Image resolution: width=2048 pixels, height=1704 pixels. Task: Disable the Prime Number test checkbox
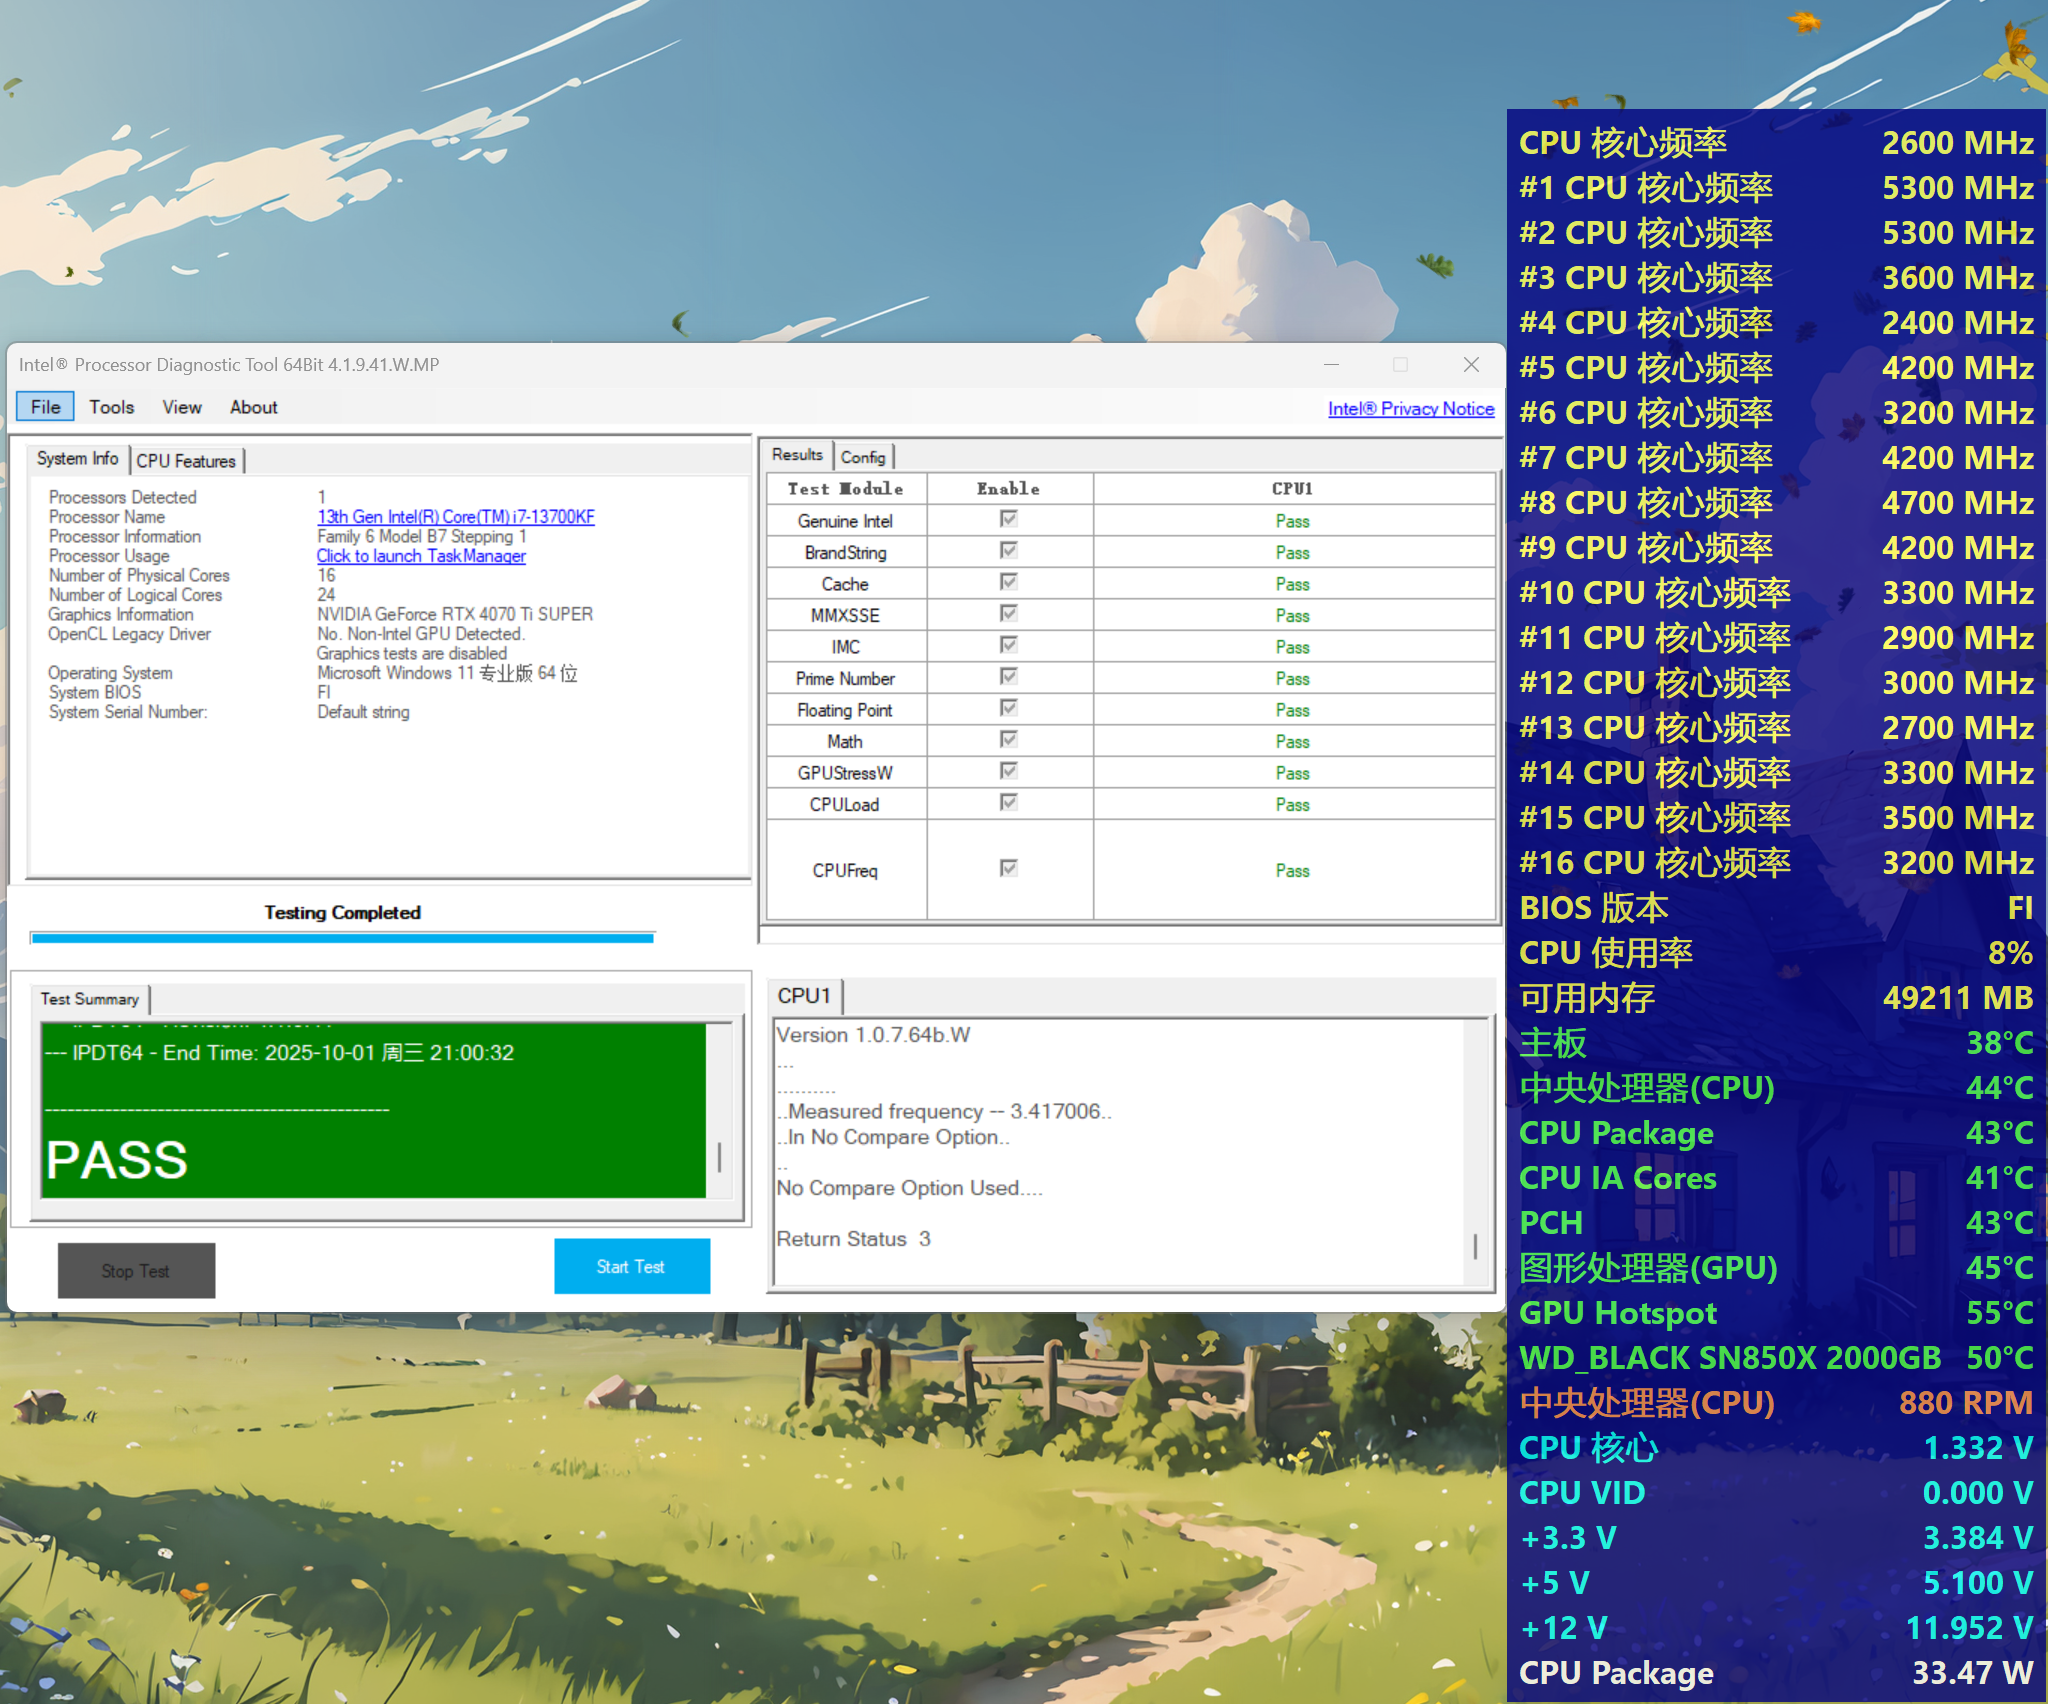point(1008,677)
